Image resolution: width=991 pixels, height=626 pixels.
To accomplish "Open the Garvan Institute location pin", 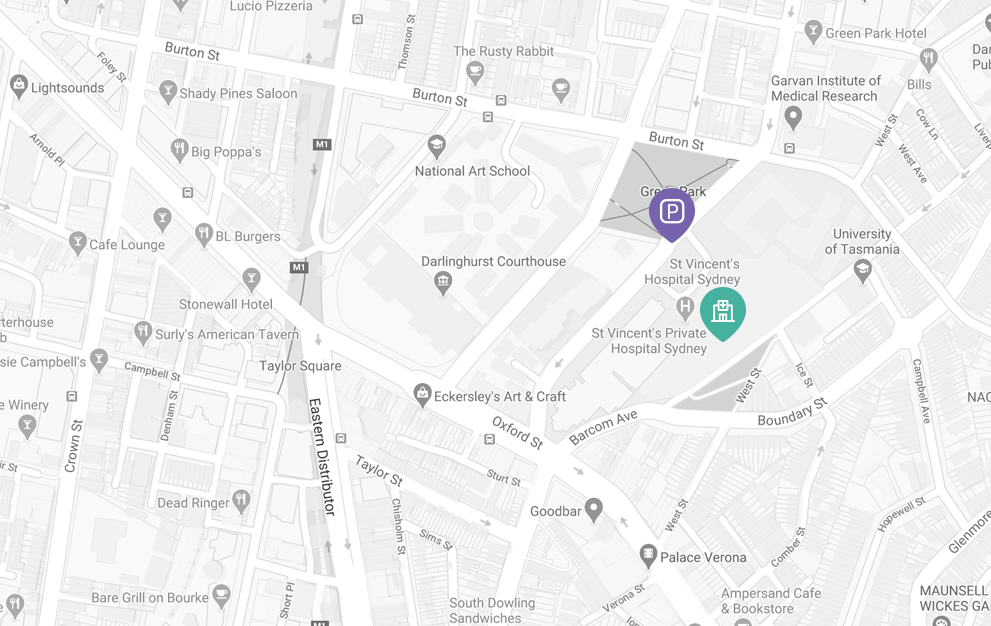I will click(793, 118).
